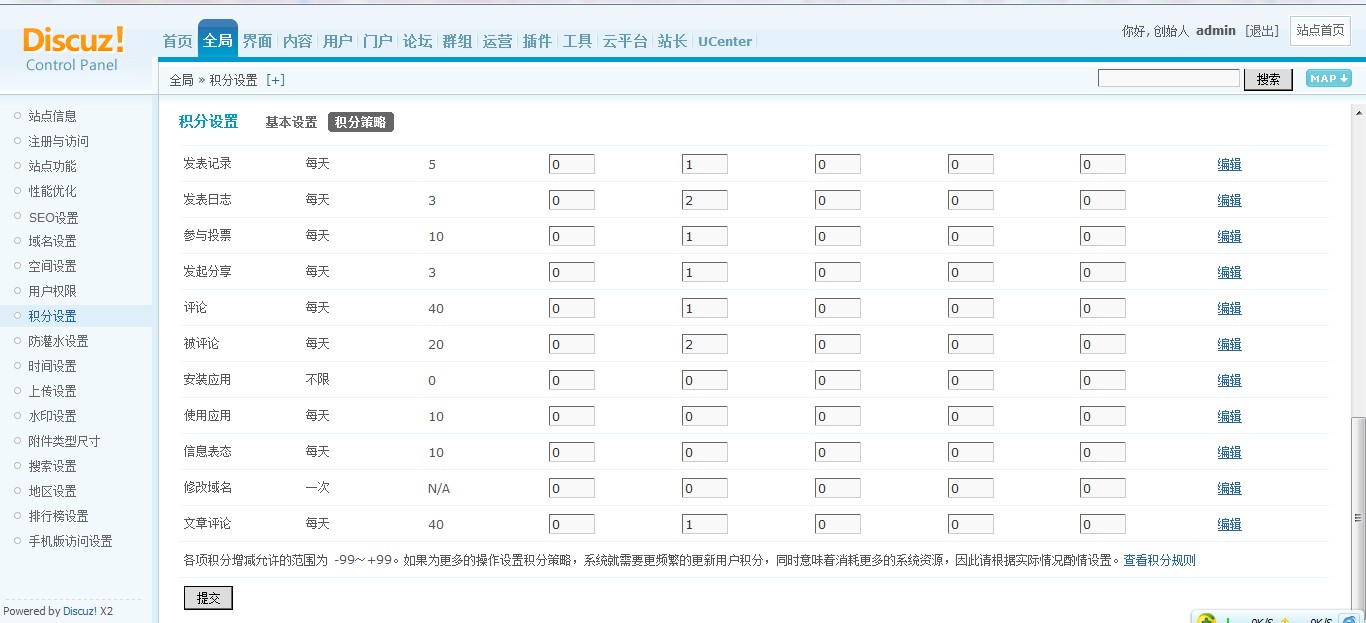The width and height of the screenshot is (1366, 623).
Task: Click the N/A cell in 修改域名 row
Action: coord(439,488)
